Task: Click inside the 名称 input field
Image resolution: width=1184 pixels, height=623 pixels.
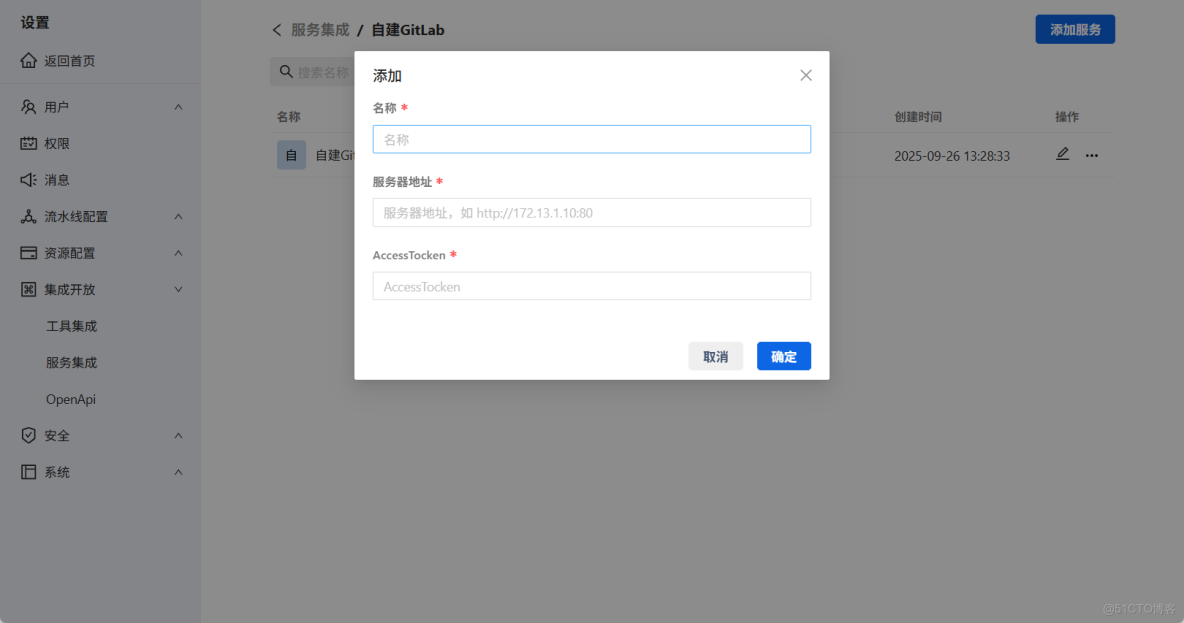Action: pos(591,139)
